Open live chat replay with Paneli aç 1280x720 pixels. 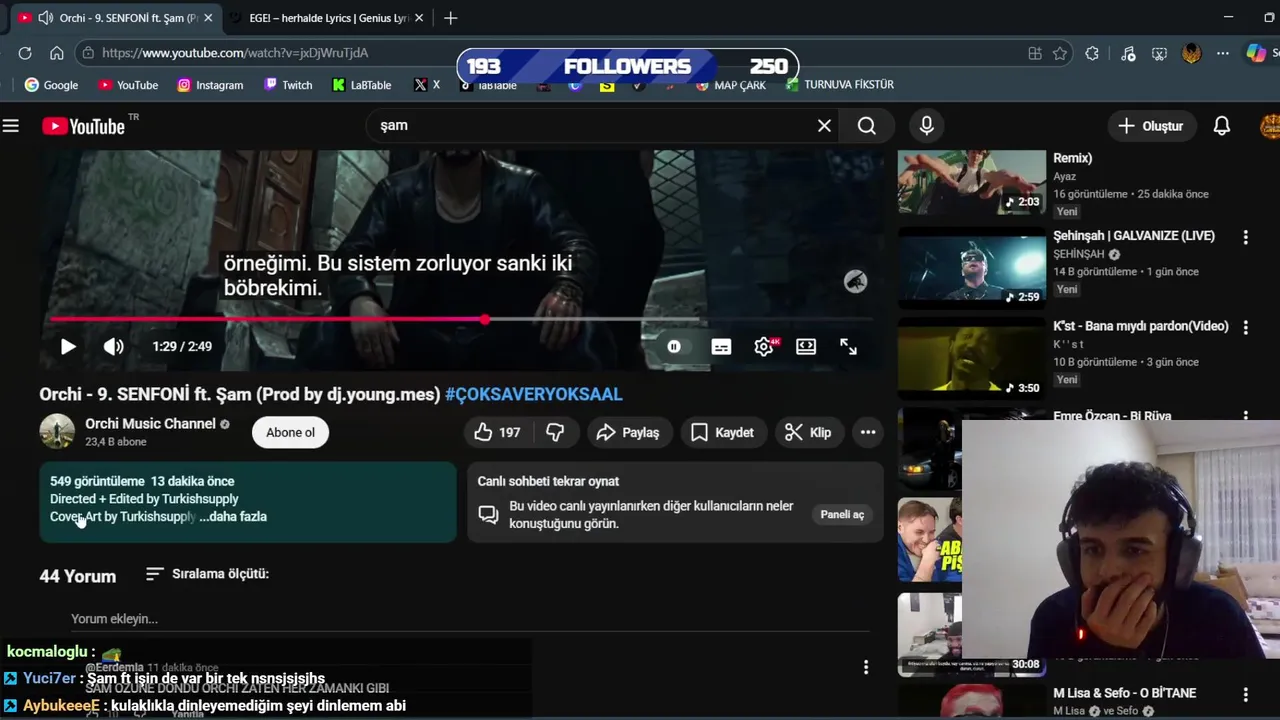click(842, 514)
